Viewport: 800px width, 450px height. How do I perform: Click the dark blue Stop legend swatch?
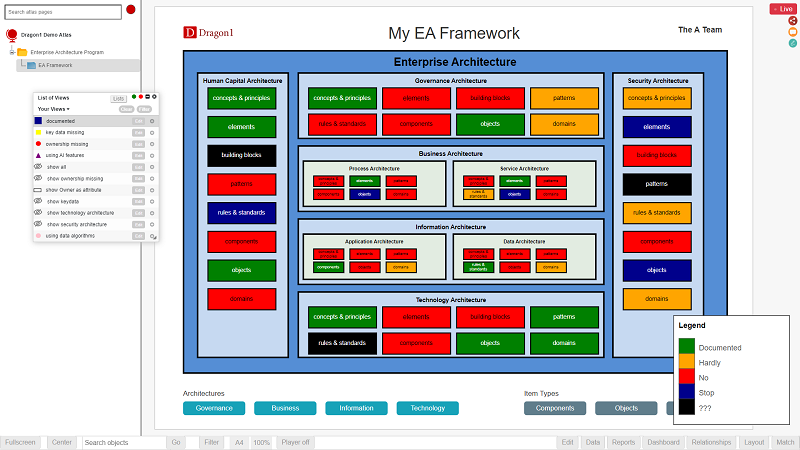686,392
